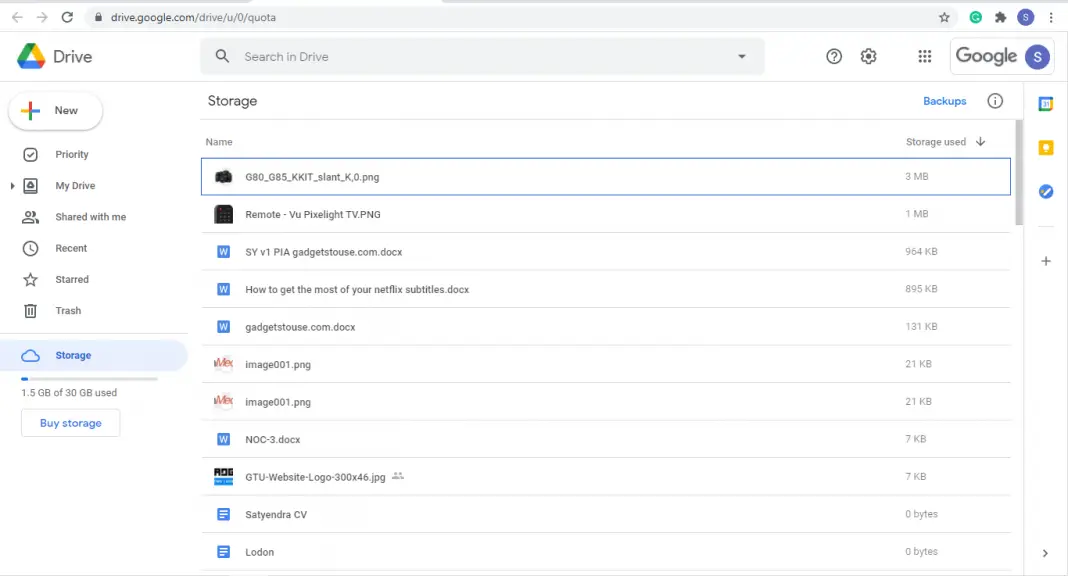Image resolution: width=1068 pixels, height=576 pixels.
Task: Open the Starred section
Action: point(72,279)
